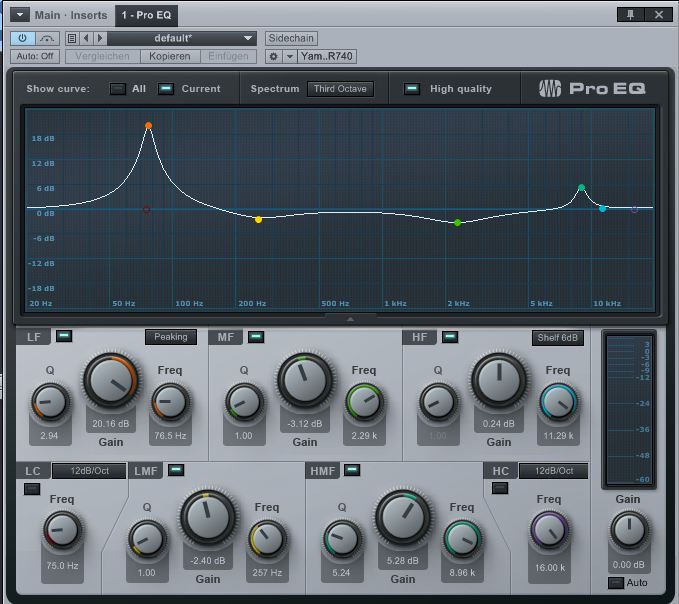Click the LMF Gain knob
679x604 pixels.
tap(208, 517)
